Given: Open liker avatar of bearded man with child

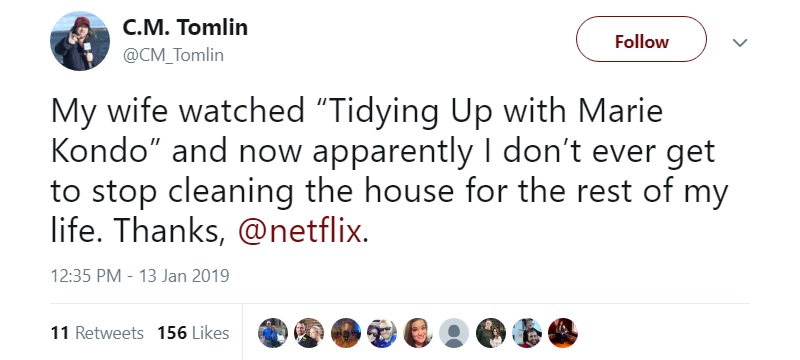Looking at the screenshot, I should pyautogui.click(x=527, y=333).
